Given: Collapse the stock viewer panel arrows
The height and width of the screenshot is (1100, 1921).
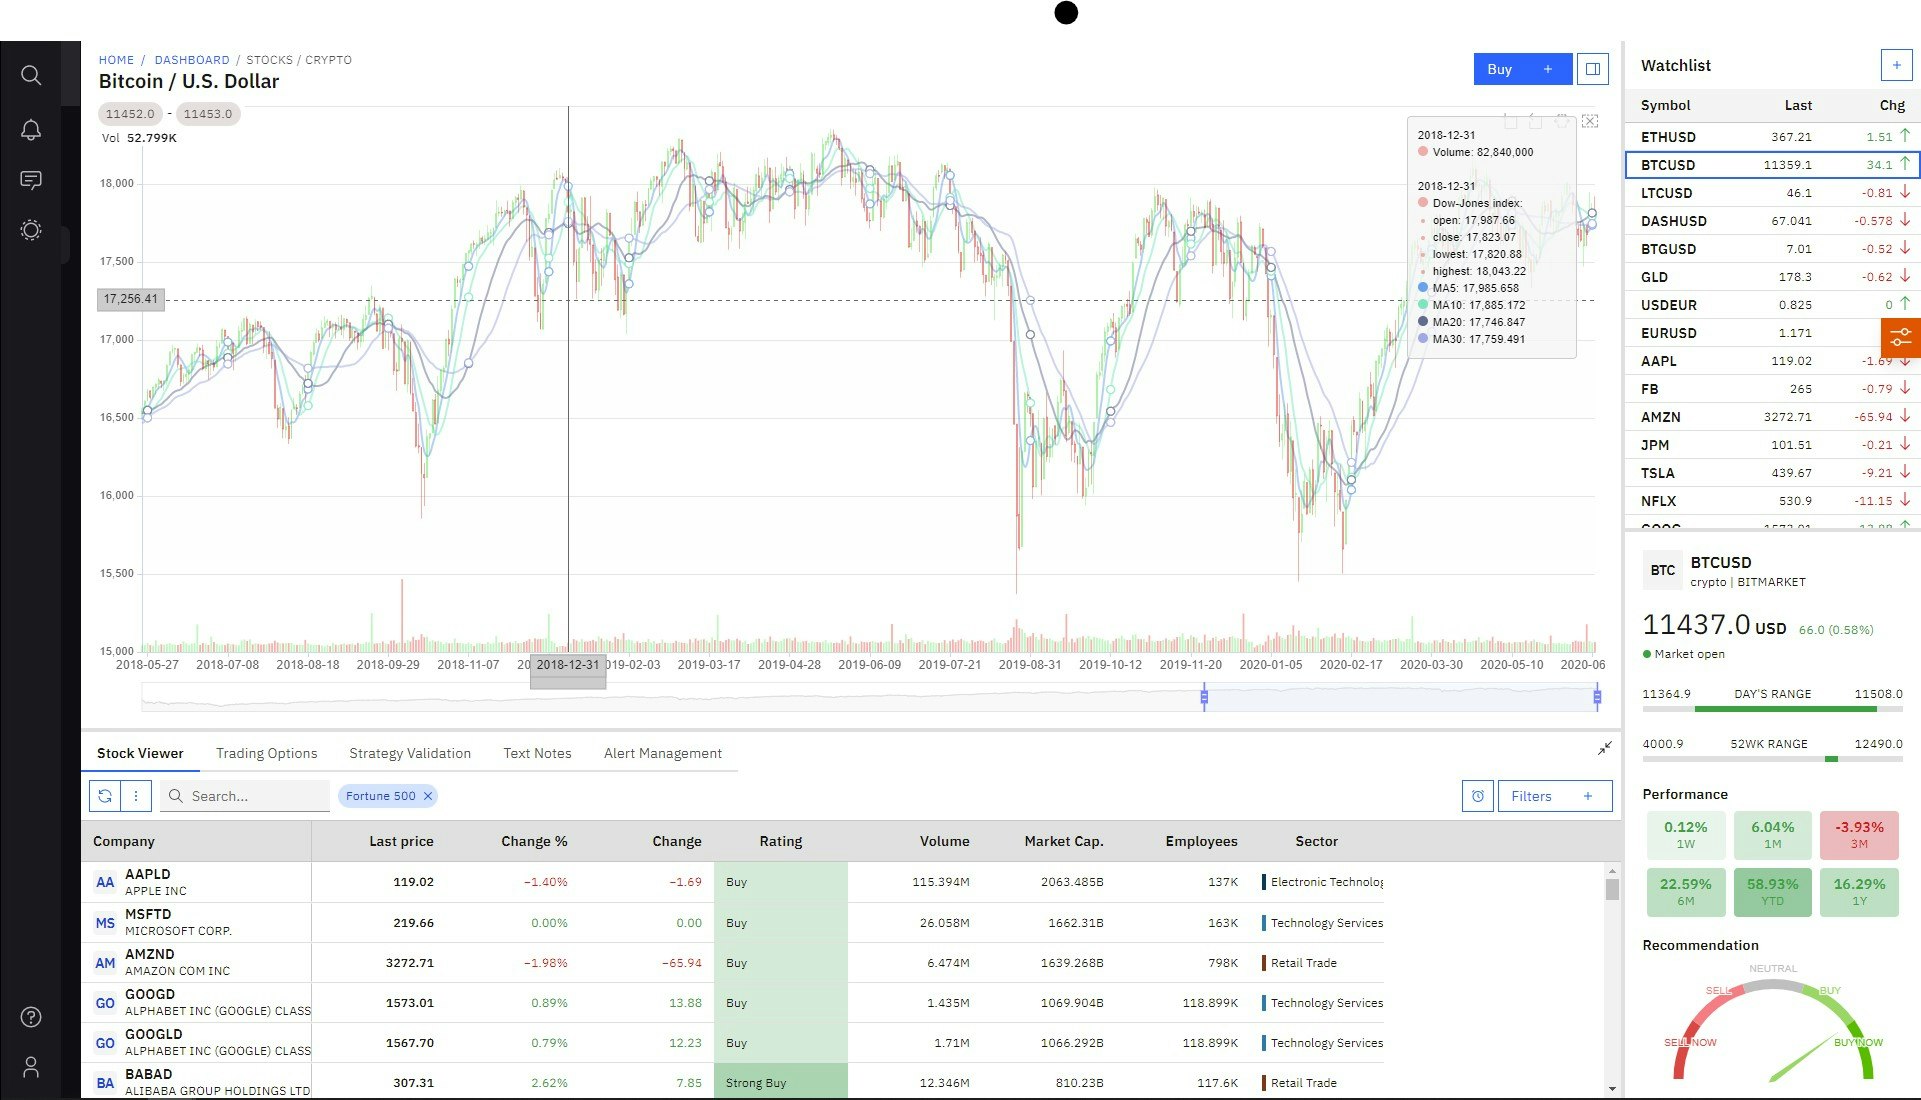Looking at the screenshot, I should (x=1604, y=749).
